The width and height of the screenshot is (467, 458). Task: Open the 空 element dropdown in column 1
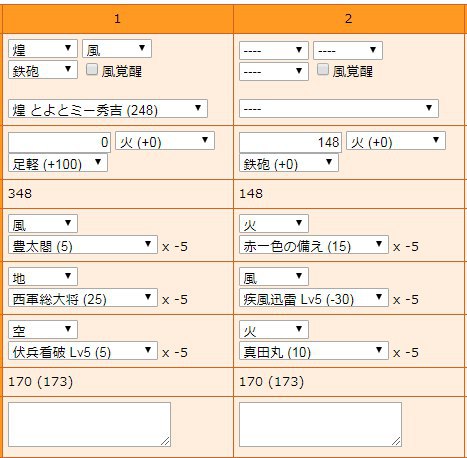pyautogui.click(x=43, y=329)
